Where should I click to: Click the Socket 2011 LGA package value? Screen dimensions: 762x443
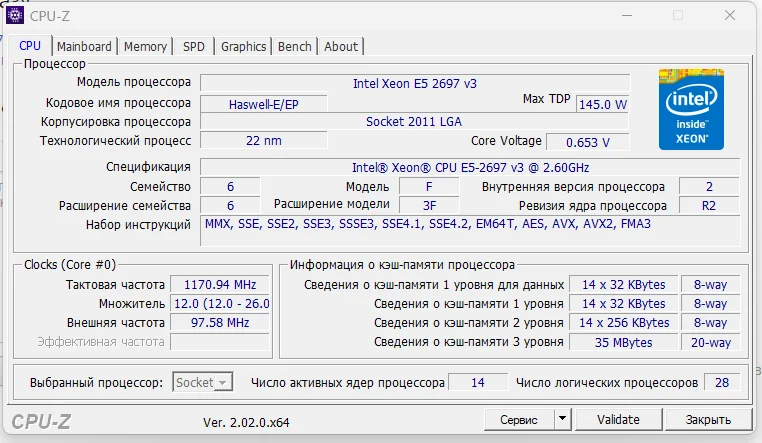(x=414, y=121)
